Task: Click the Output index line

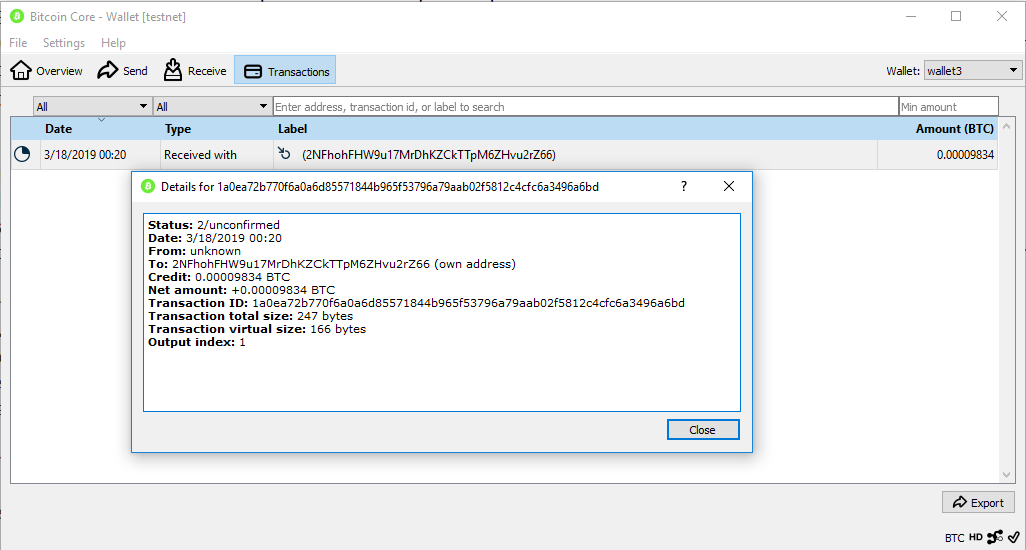Action: 197,342
